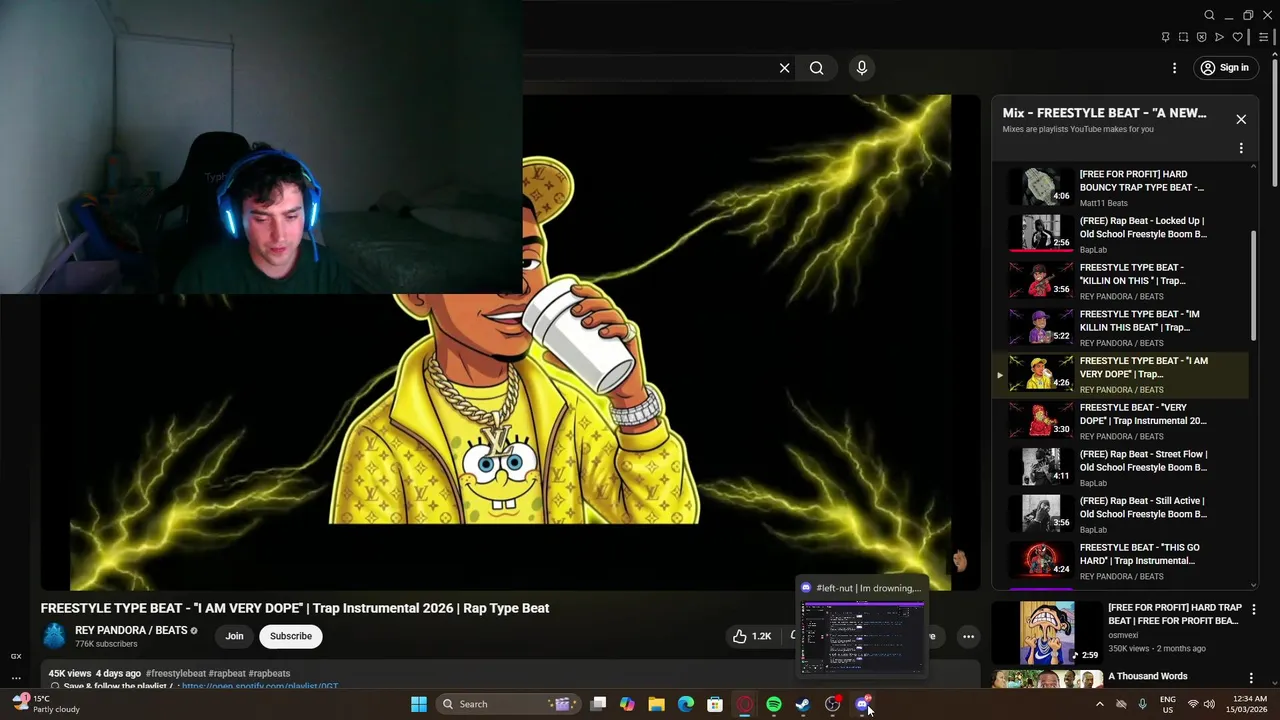Launch Copilot from the taskbar
1280x720 pixels.
(627, 704)
